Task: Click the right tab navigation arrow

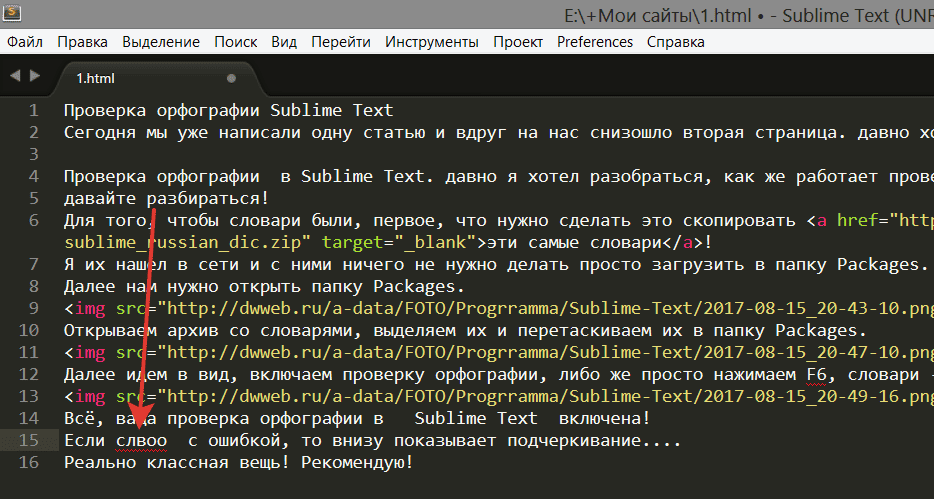Action: [x=36, y=76]
